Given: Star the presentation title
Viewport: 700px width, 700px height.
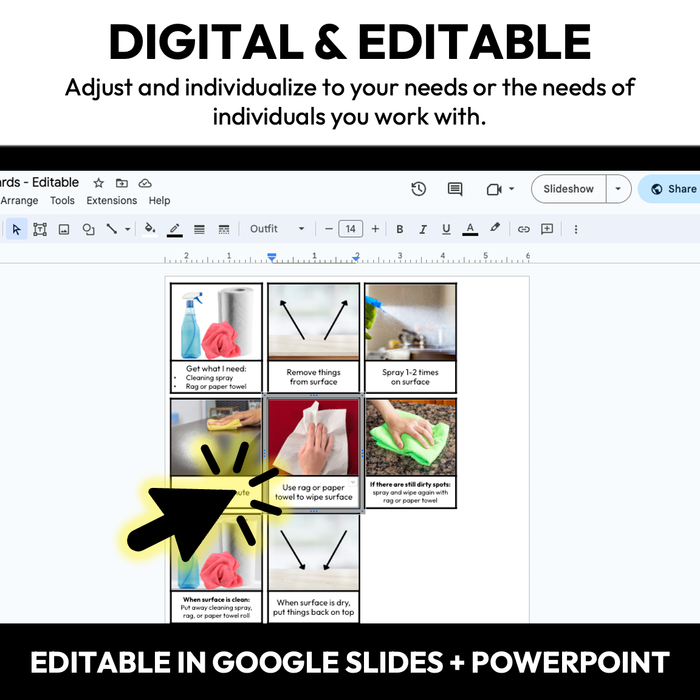Looking at the screenshot, I should tap(99, 183).
